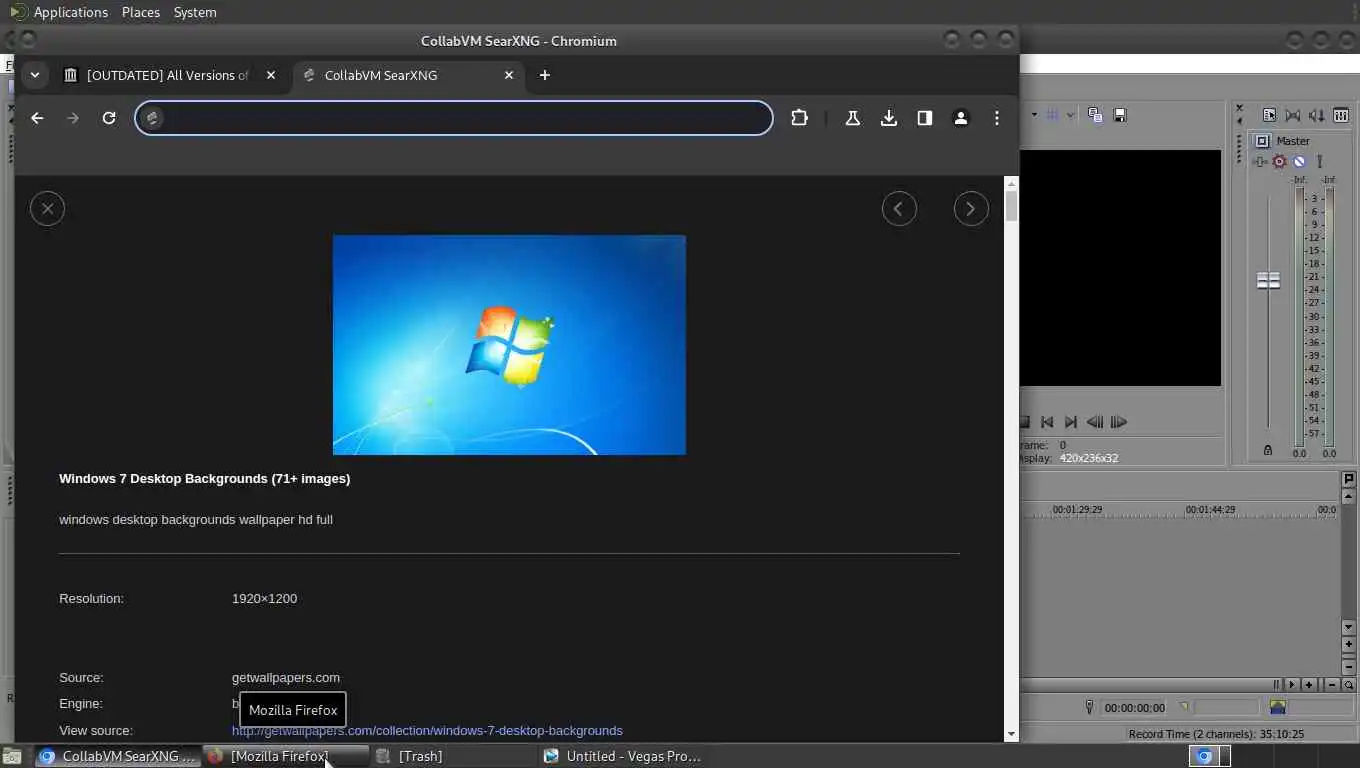The width and height of the screenshot is (1360, 768).
Task: Open Master FX red gear icon
Action: (x=1279, y=161)
